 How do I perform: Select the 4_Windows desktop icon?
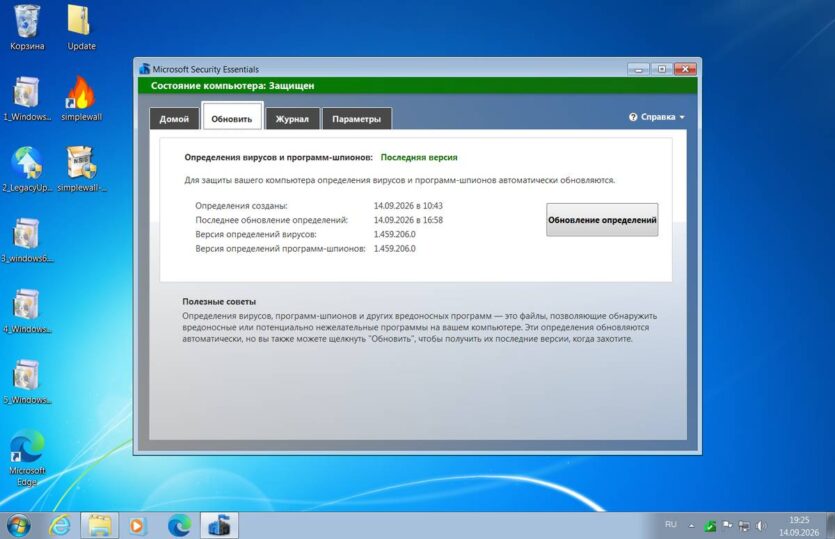(x=27, y=311)
